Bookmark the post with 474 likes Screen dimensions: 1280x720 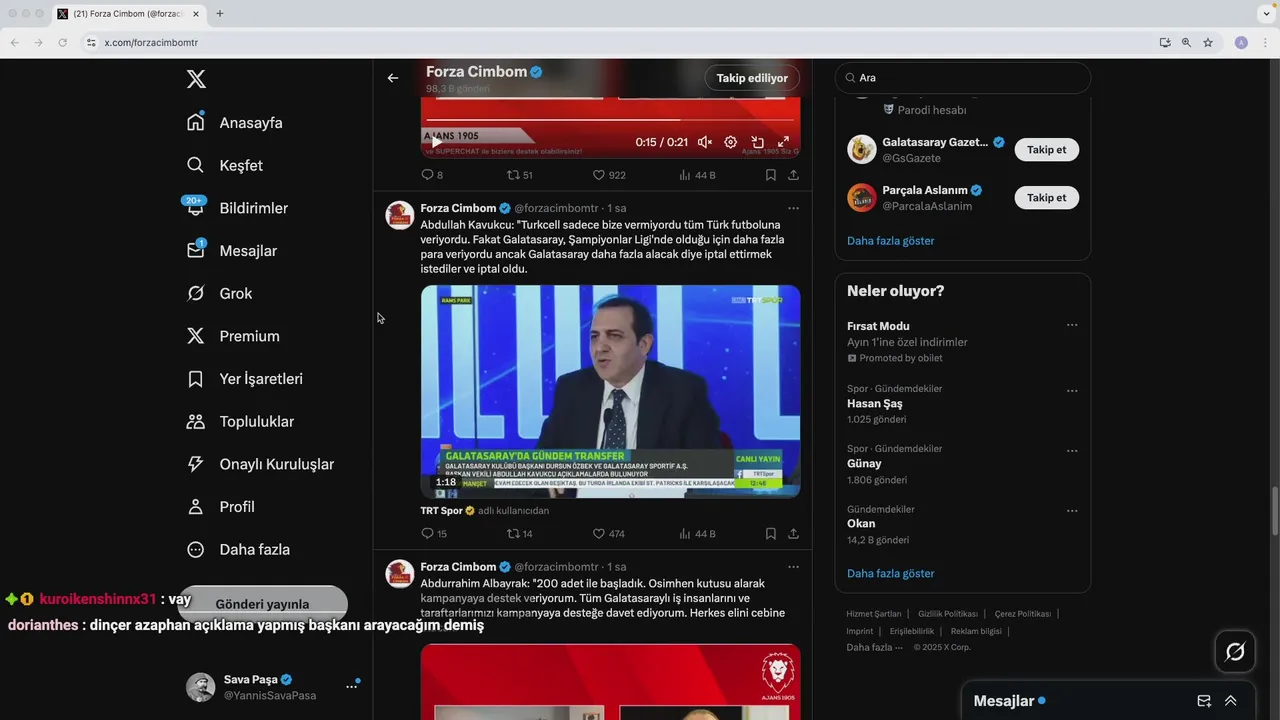coord(770,534)
